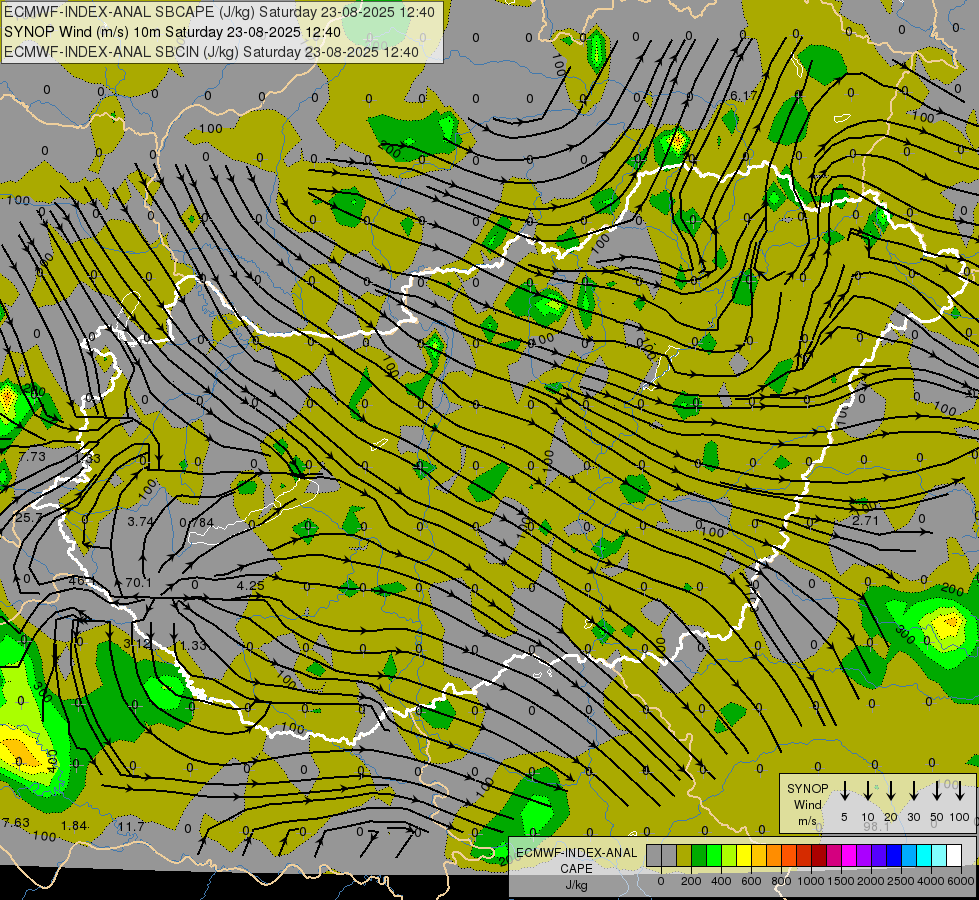The image size is (979, 900).
Task: Click the wind arrow above the 50 m/s label
Action: coord(937,791)
